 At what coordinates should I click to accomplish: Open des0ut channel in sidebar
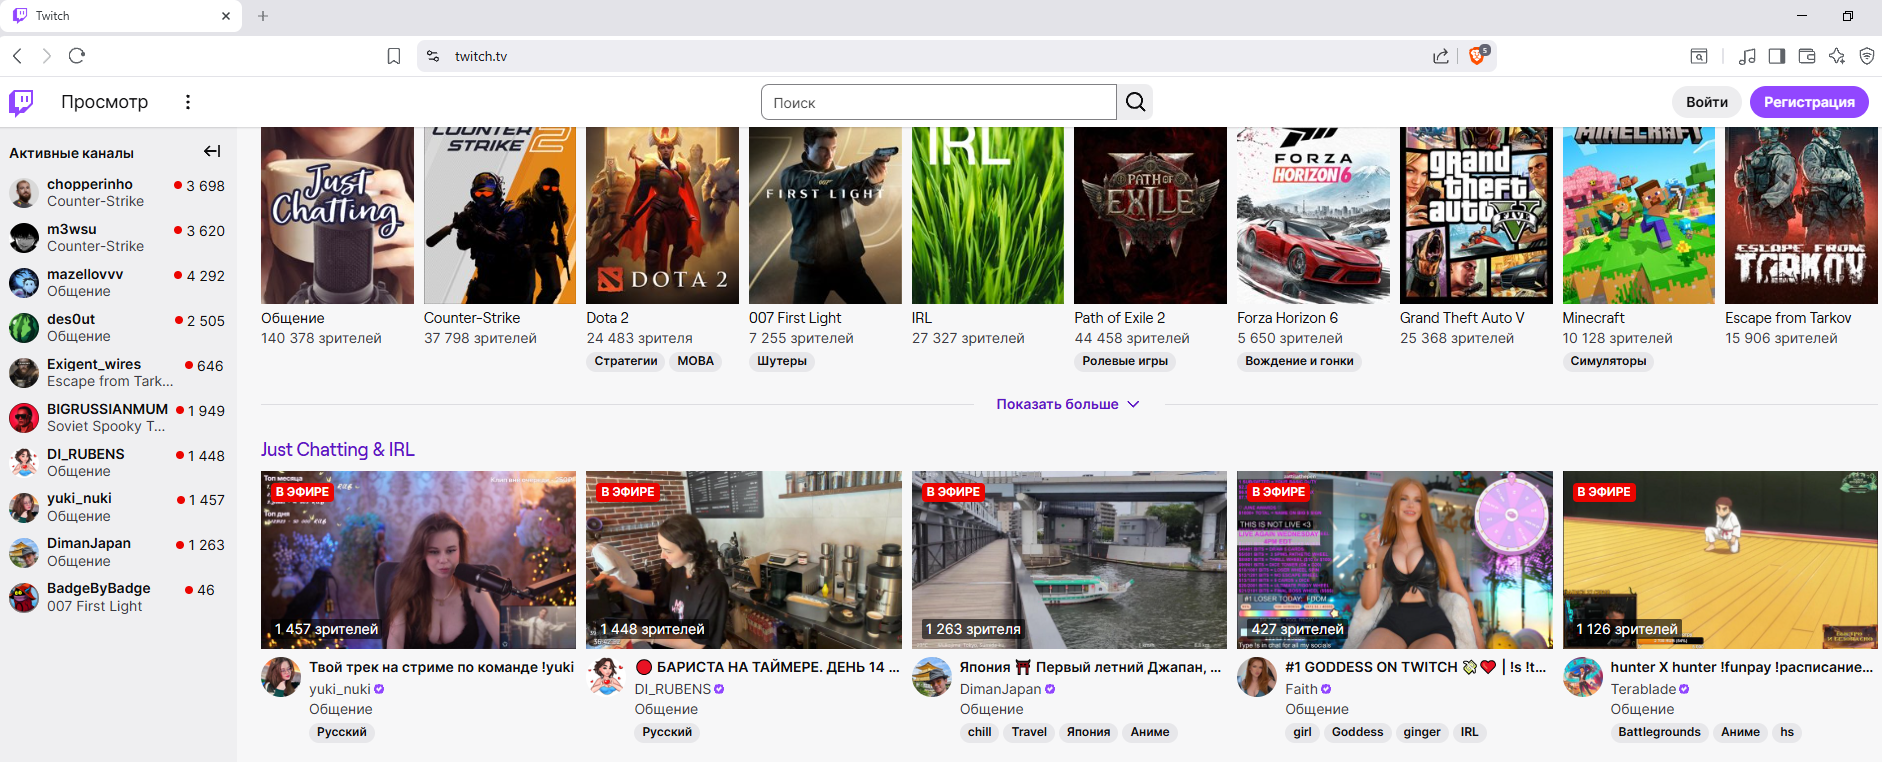tap(117, 327)
